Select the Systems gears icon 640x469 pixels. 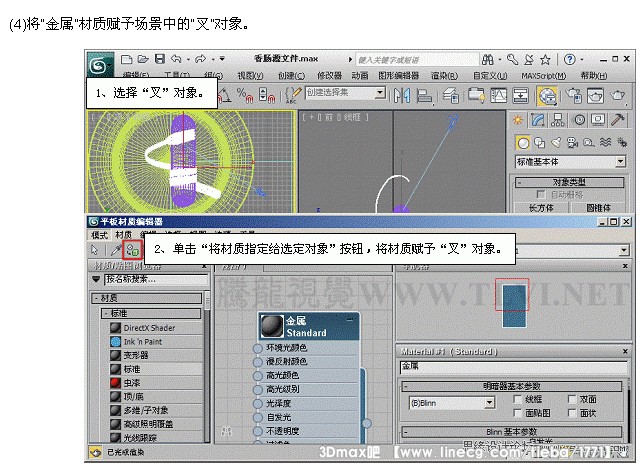point(622,142)
